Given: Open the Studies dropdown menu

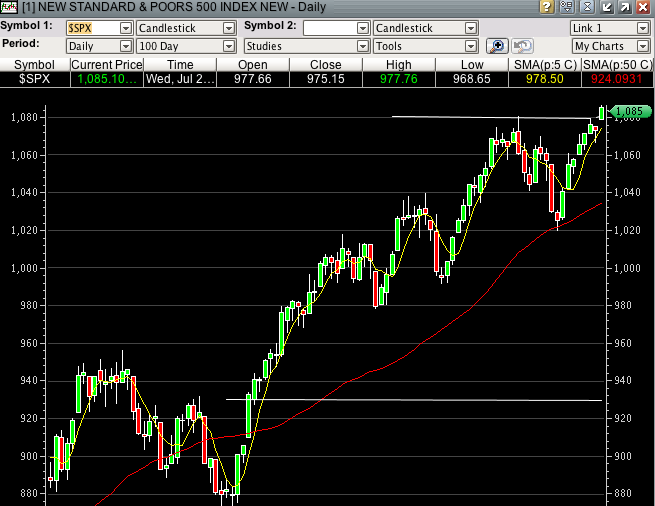Looking at the screenshot, I should tap(362, 46).
